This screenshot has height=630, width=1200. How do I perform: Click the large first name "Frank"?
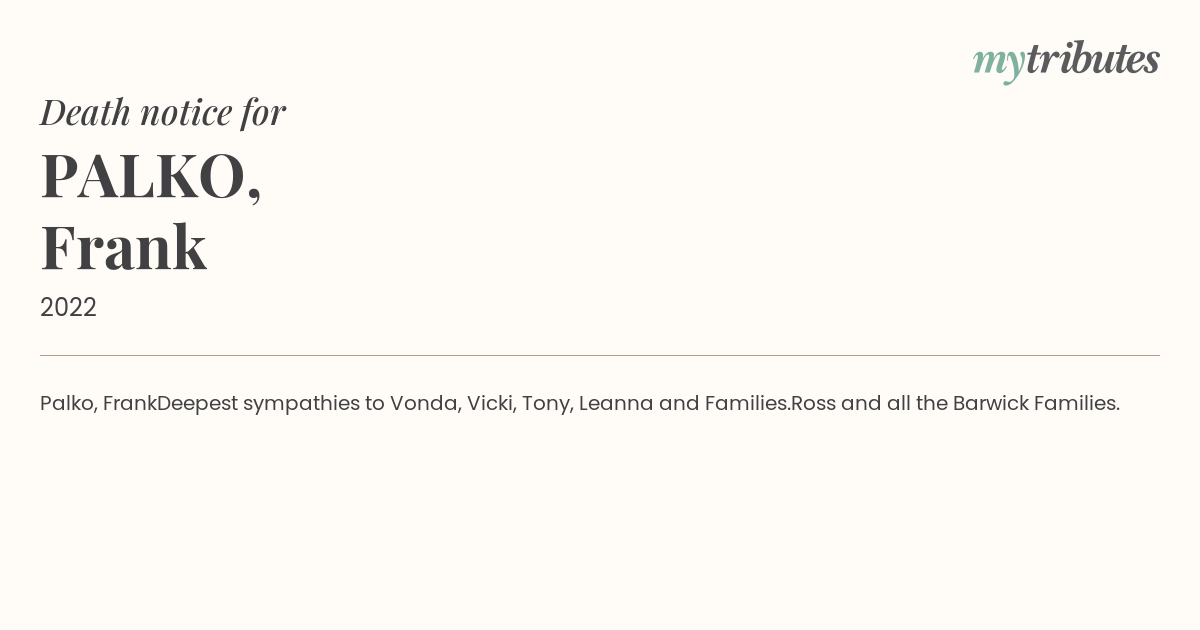[124, 248]
